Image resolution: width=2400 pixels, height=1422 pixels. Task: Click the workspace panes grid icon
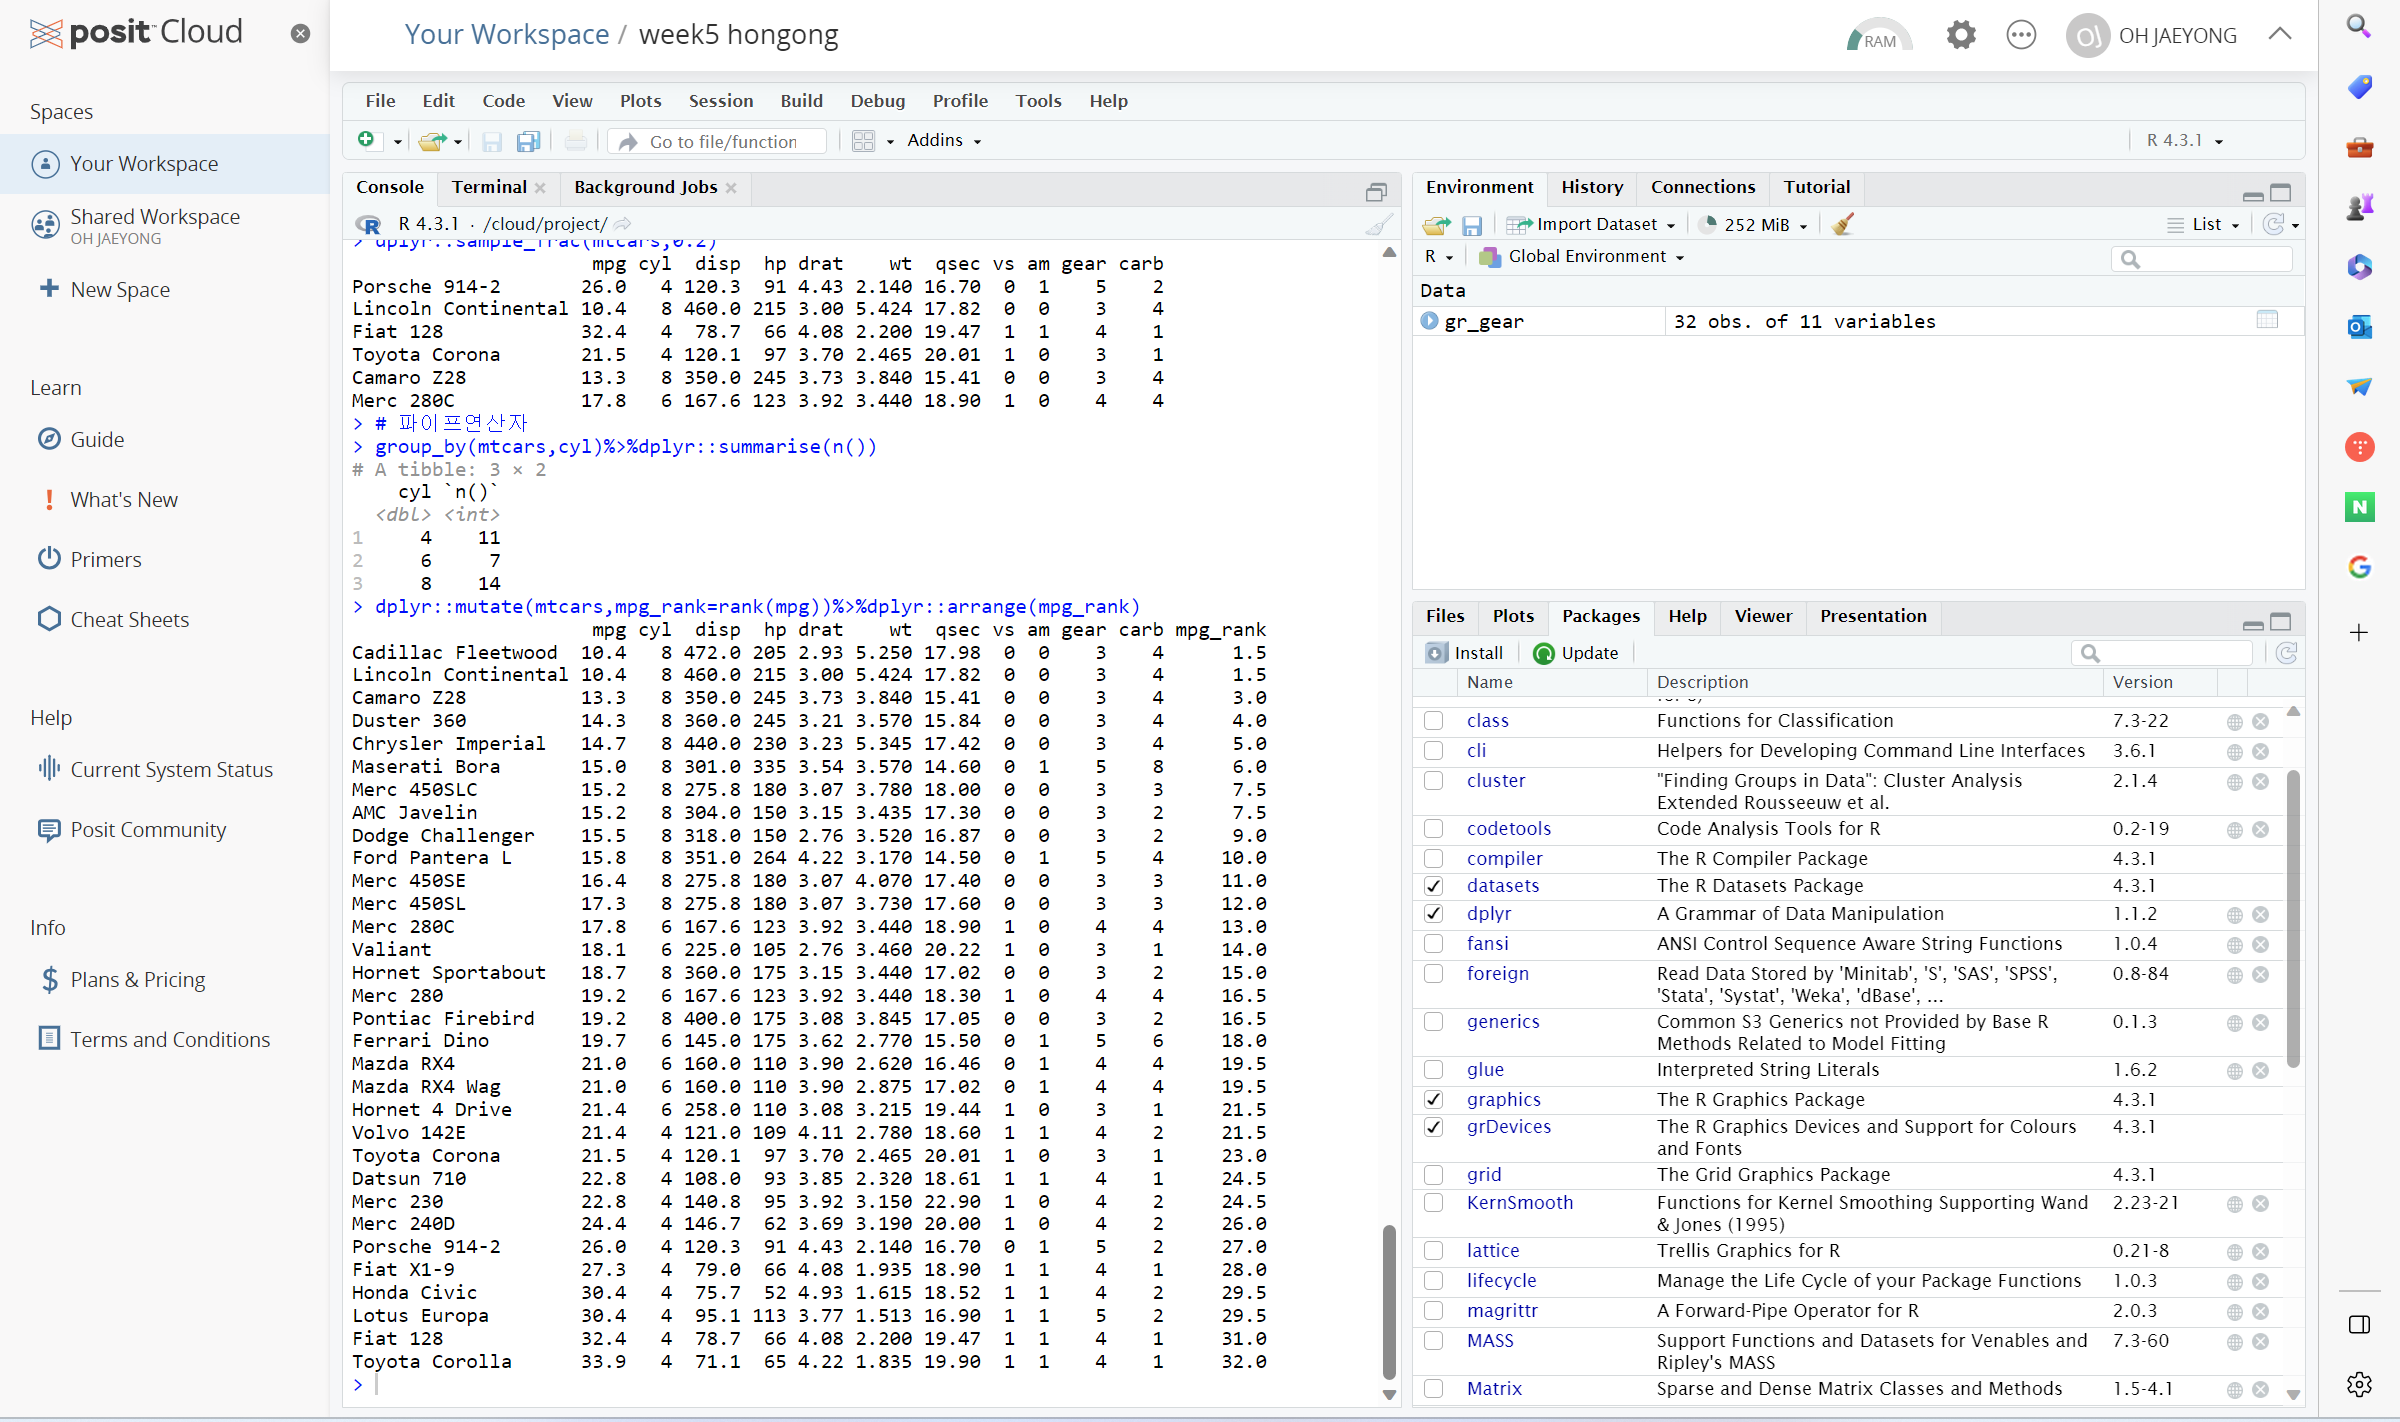pos(863,141)
